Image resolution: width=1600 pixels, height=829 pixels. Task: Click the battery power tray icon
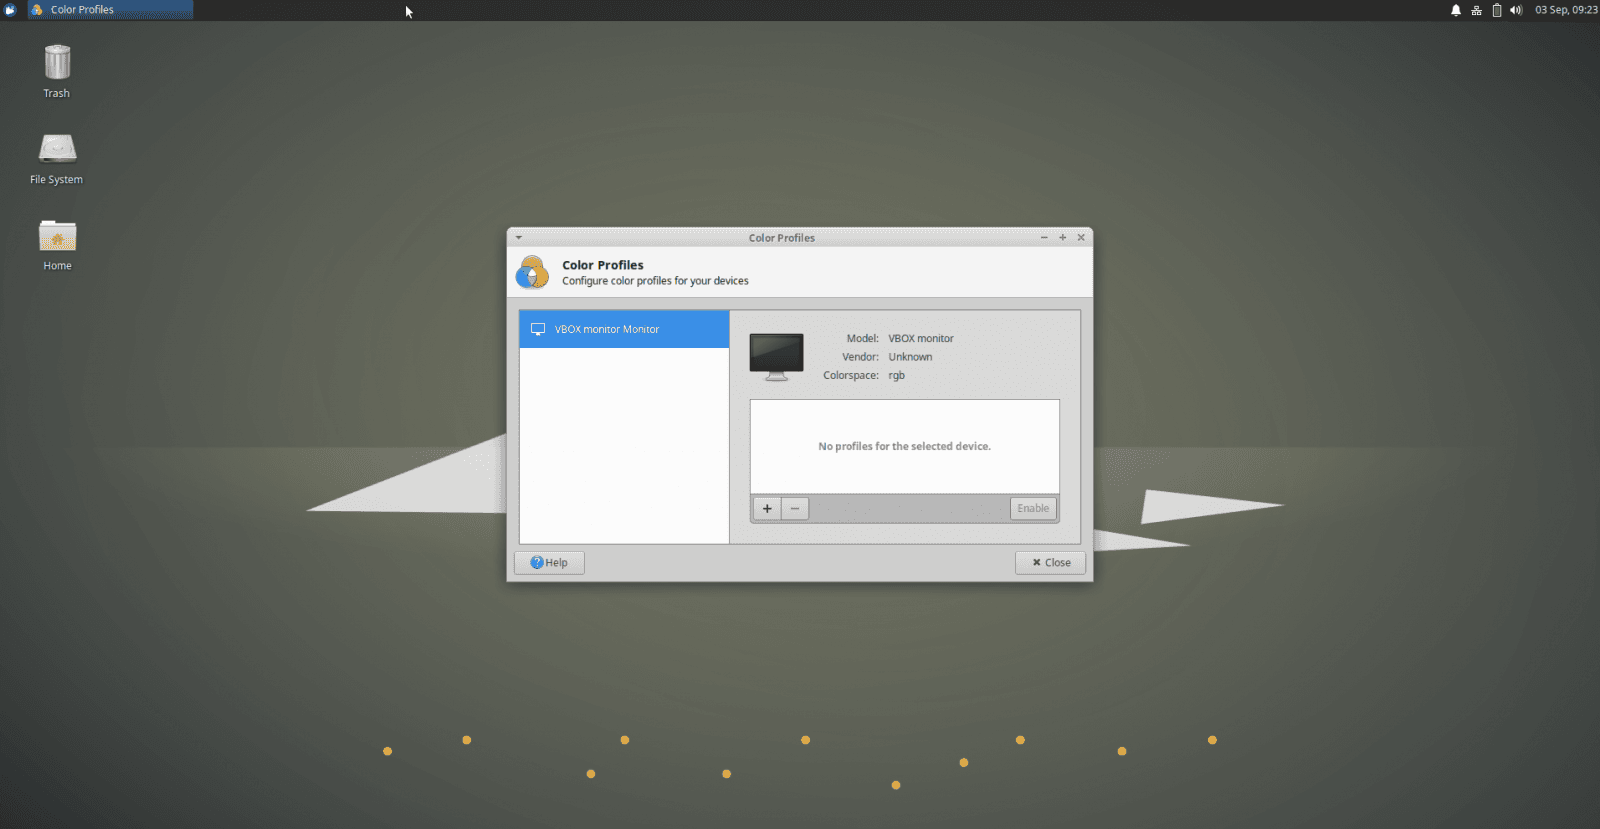click(x=1497, y=10)
